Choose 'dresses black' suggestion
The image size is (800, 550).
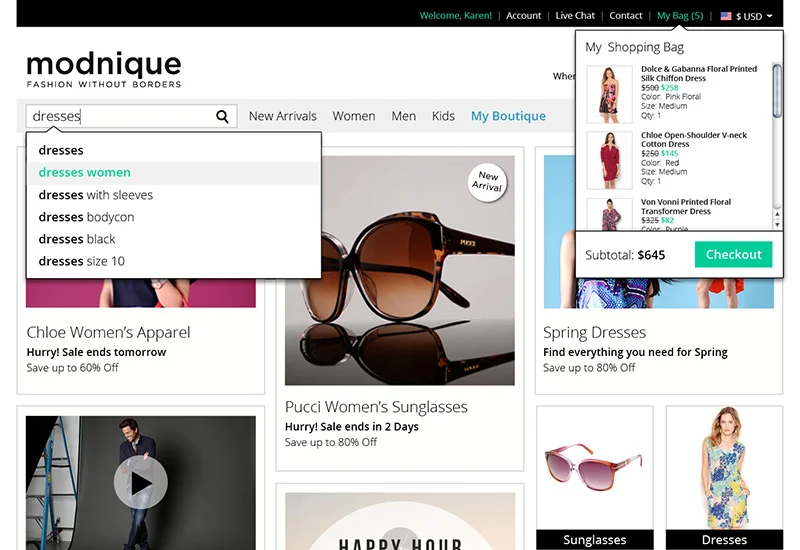[x=77, y=239]
